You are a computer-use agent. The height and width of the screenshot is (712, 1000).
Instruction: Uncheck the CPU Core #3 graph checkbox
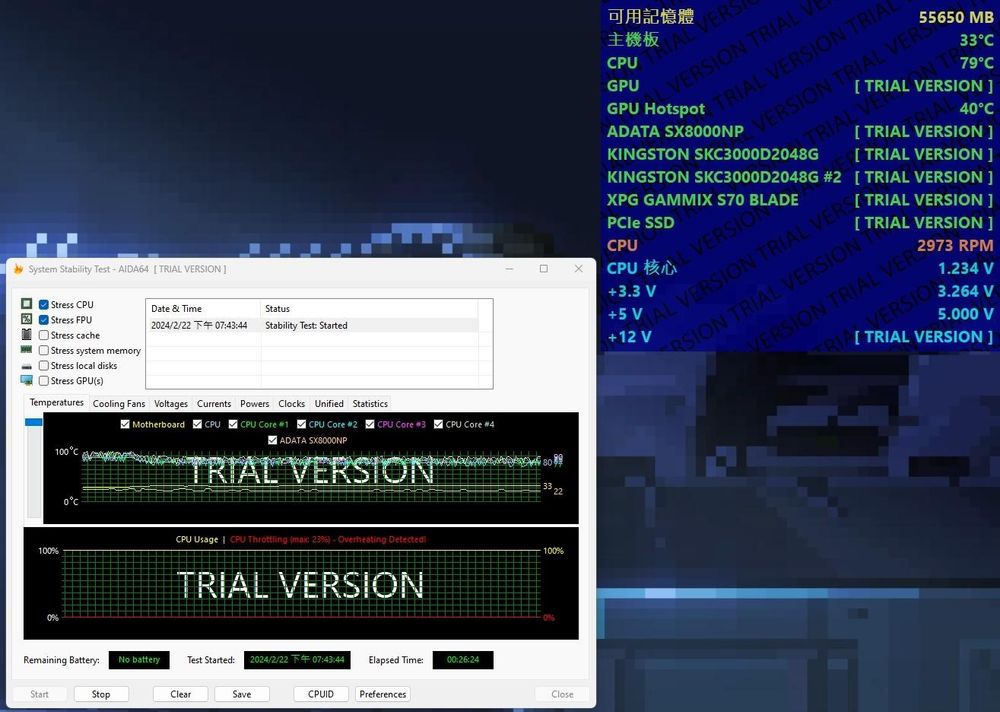tap(372, 424)
